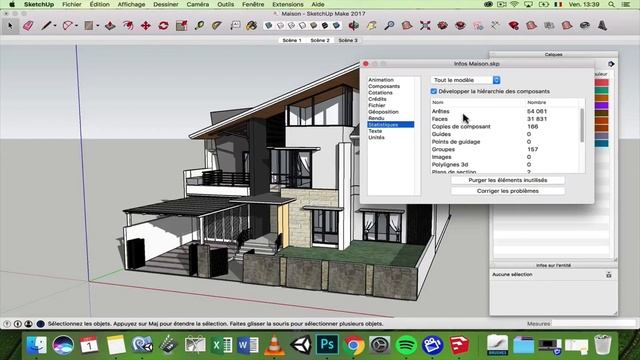
Task: Open the Caméra menu
Action: 198,4
